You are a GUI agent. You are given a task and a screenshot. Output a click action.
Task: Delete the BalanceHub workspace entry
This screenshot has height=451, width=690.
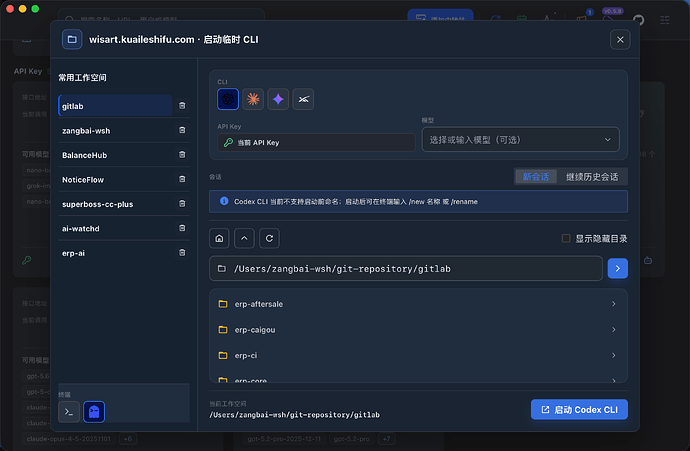click(x=182, y=155)
